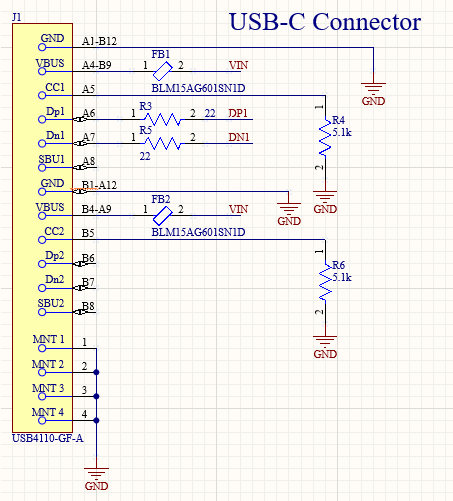The width and height of the screenshot is (453, 501).
Task: Select pin designator B5
Action: coord(88,233)
